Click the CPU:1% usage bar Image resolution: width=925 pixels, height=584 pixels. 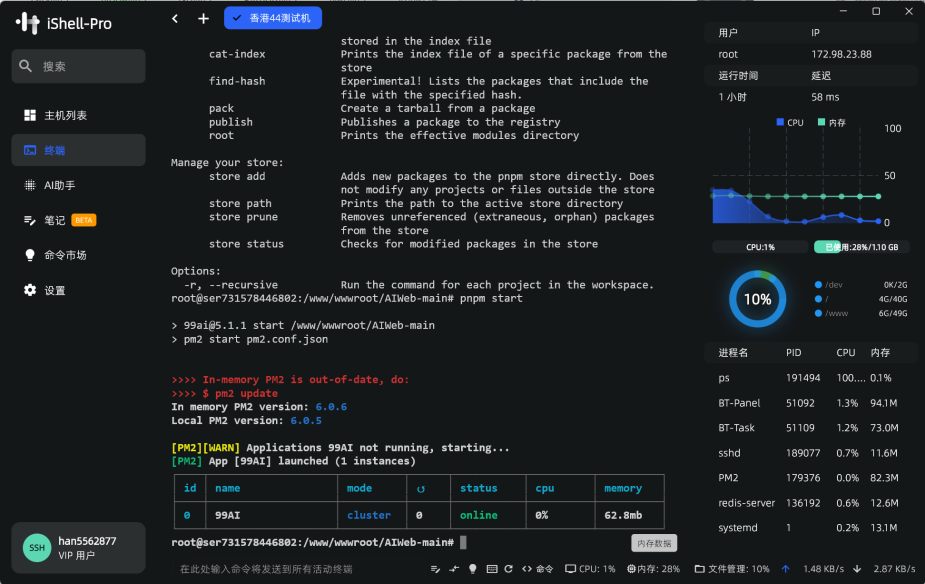click(x=760, y=247)
